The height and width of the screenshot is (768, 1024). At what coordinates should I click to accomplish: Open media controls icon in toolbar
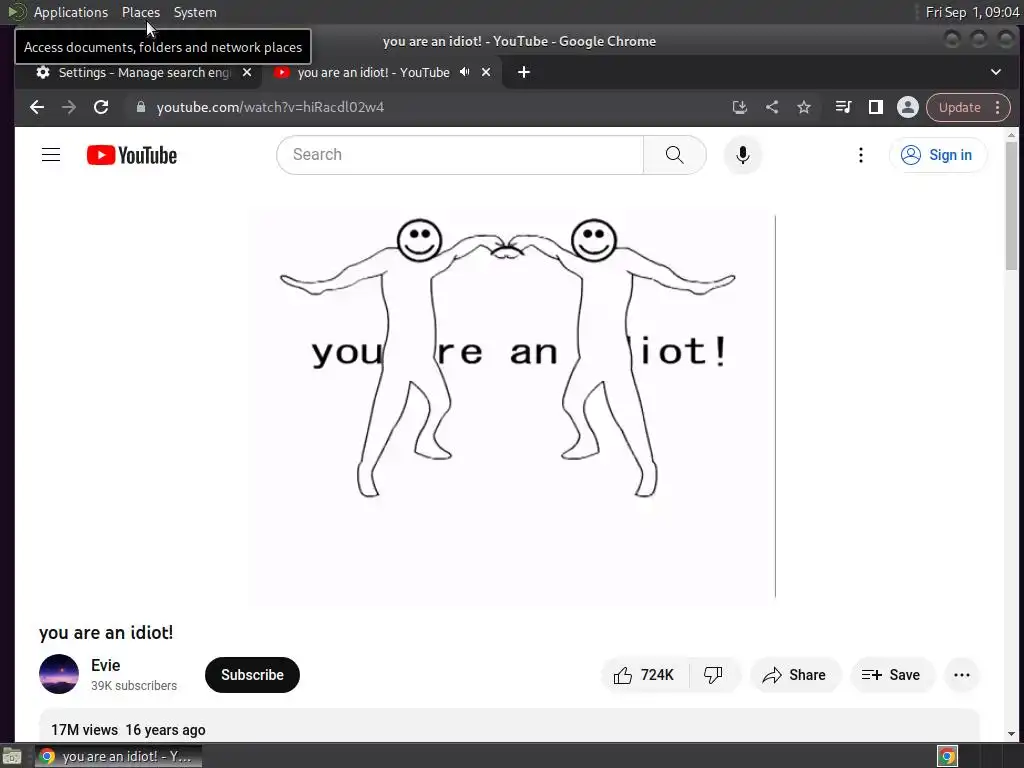point(843,107)
